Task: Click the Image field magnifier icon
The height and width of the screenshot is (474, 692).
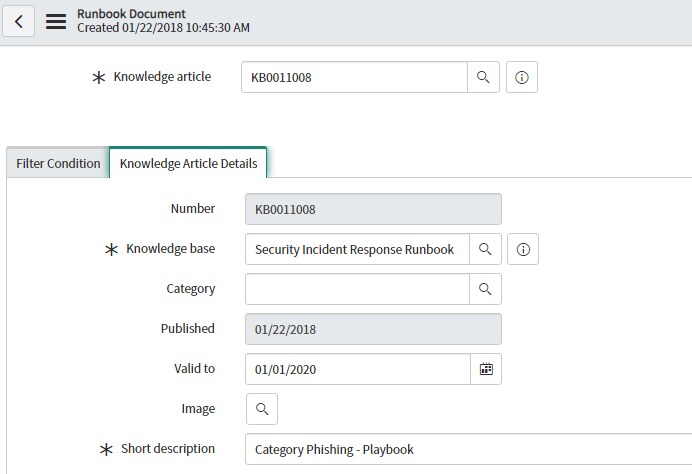Action: coord(262,409)
